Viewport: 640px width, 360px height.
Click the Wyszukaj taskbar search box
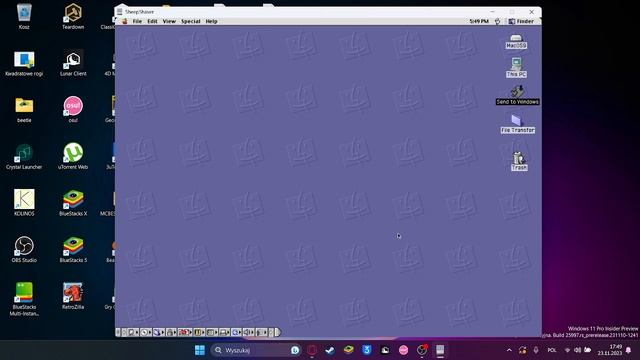pos(256,350)
